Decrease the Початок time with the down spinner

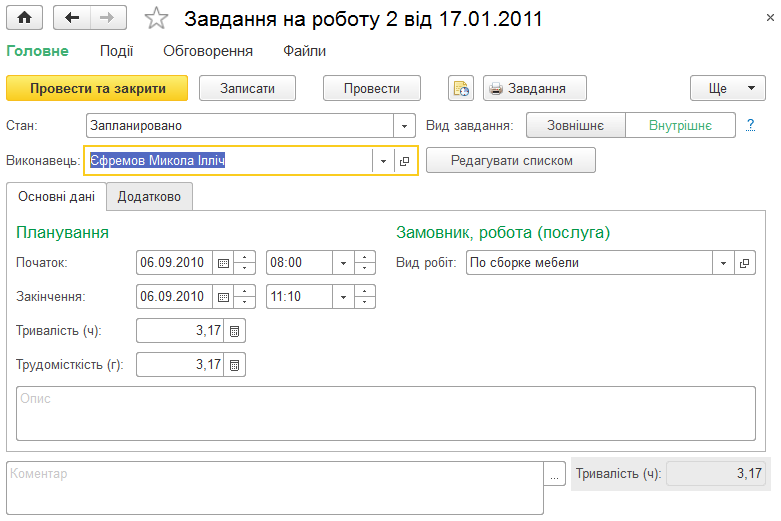click(365, 268)
